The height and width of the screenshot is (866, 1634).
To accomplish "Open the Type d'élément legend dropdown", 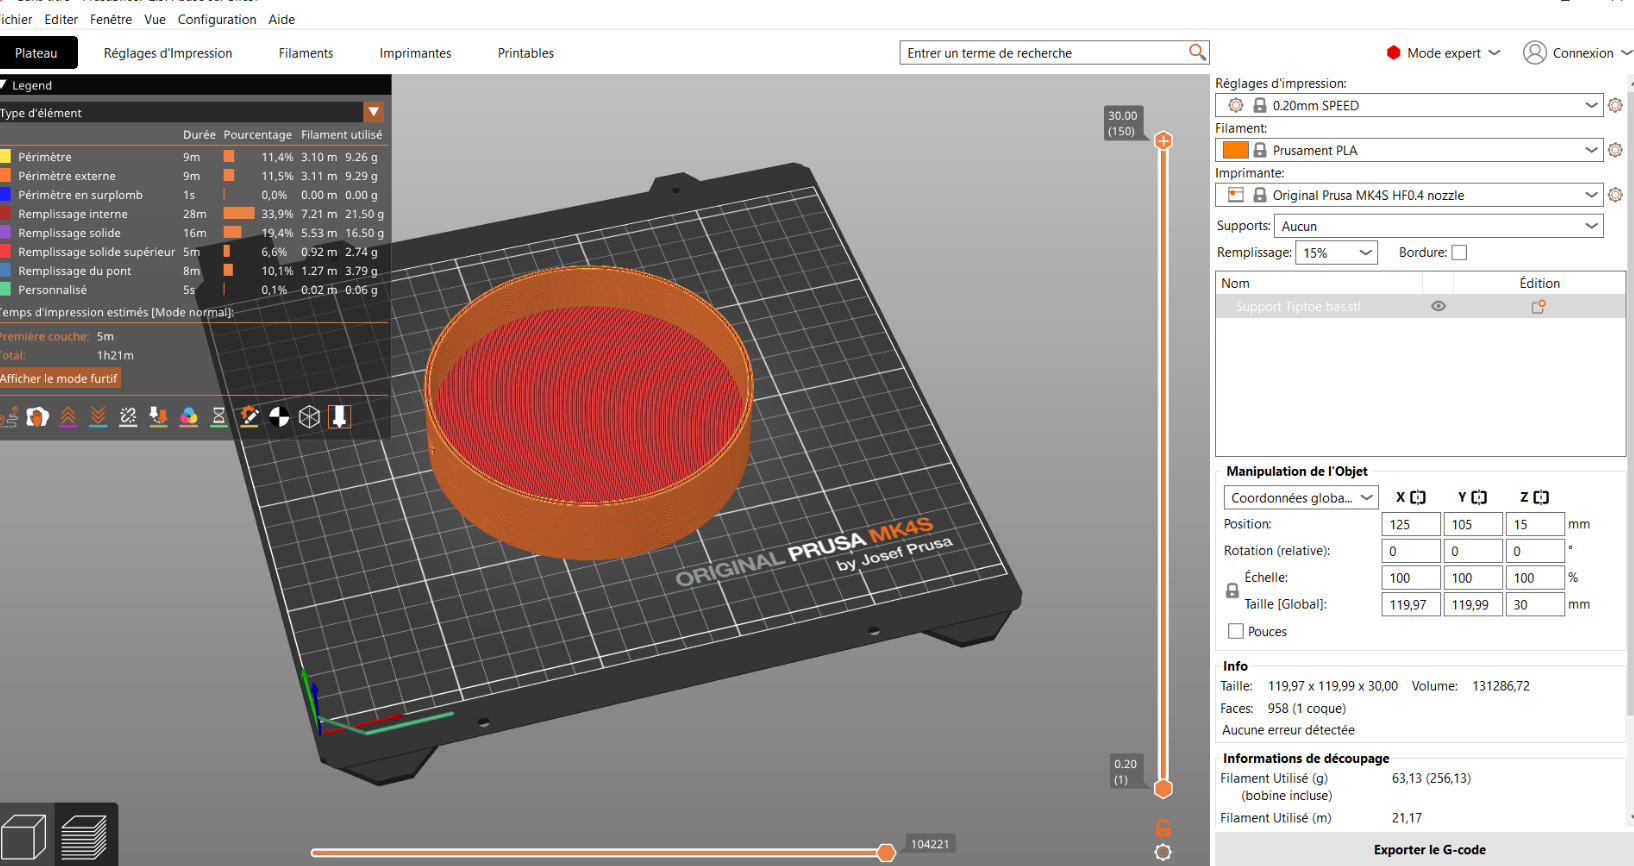I will 373,112.
